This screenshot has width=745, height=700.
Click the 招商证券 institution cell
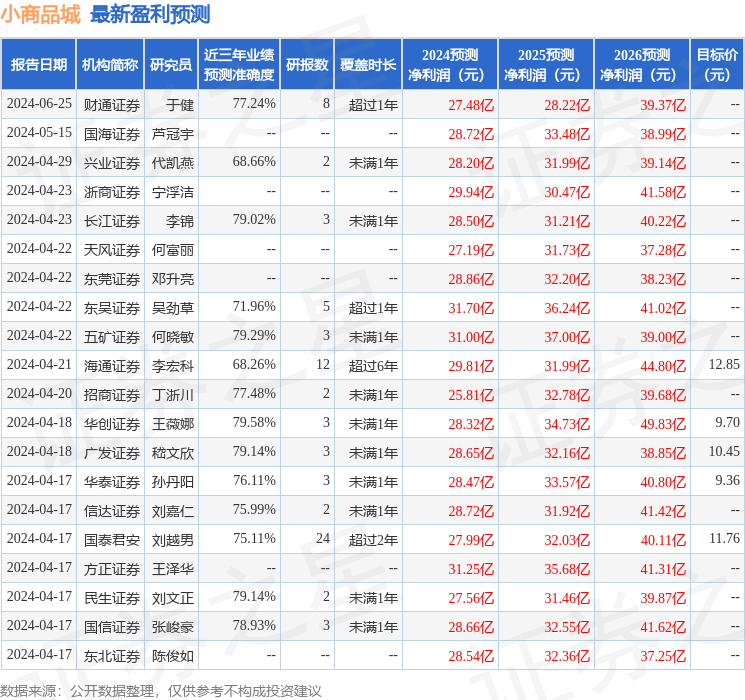112,395
